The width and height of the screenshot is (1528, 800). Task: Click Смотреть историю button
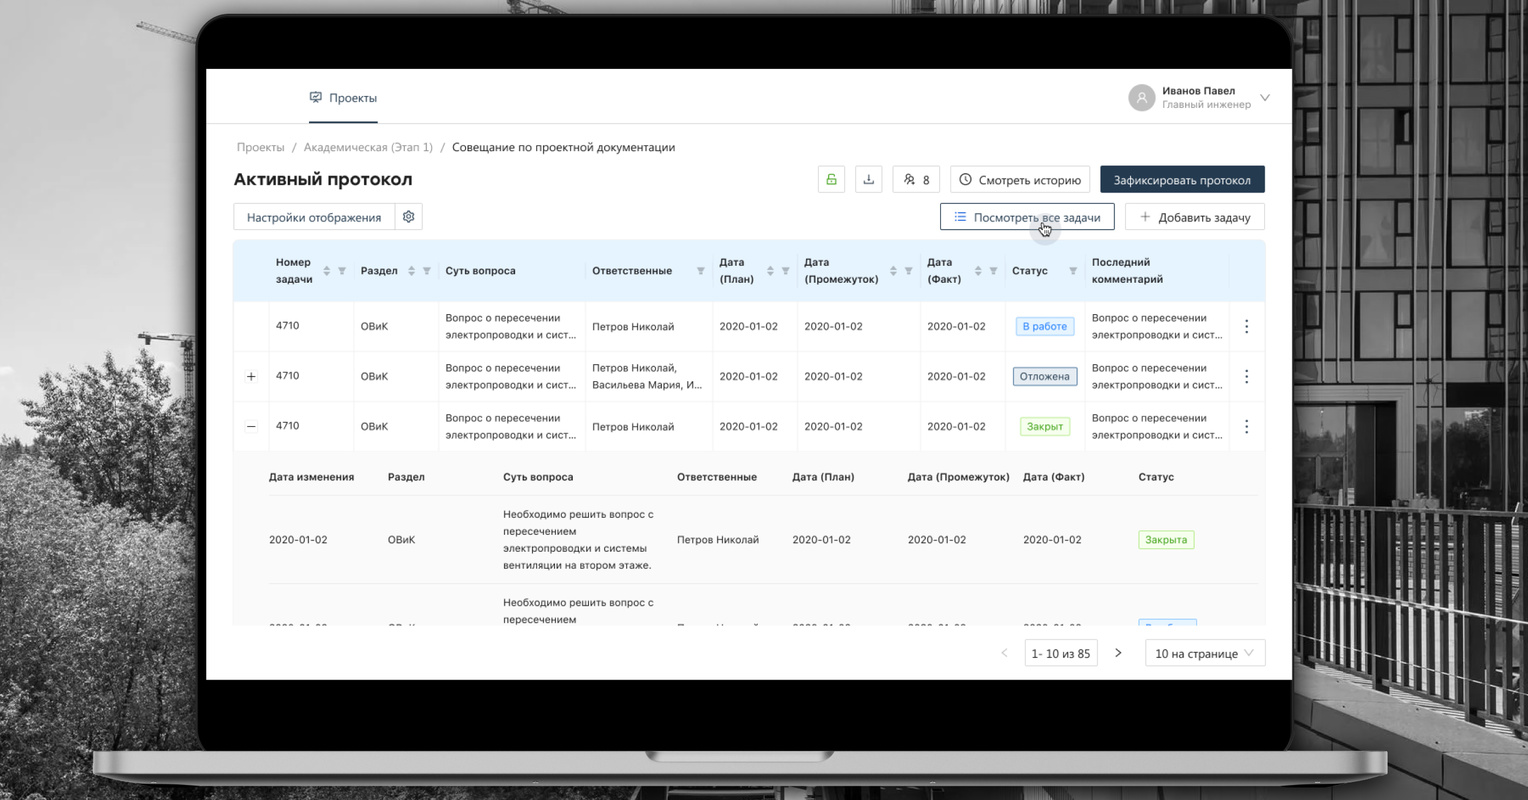pos(1020,180)
